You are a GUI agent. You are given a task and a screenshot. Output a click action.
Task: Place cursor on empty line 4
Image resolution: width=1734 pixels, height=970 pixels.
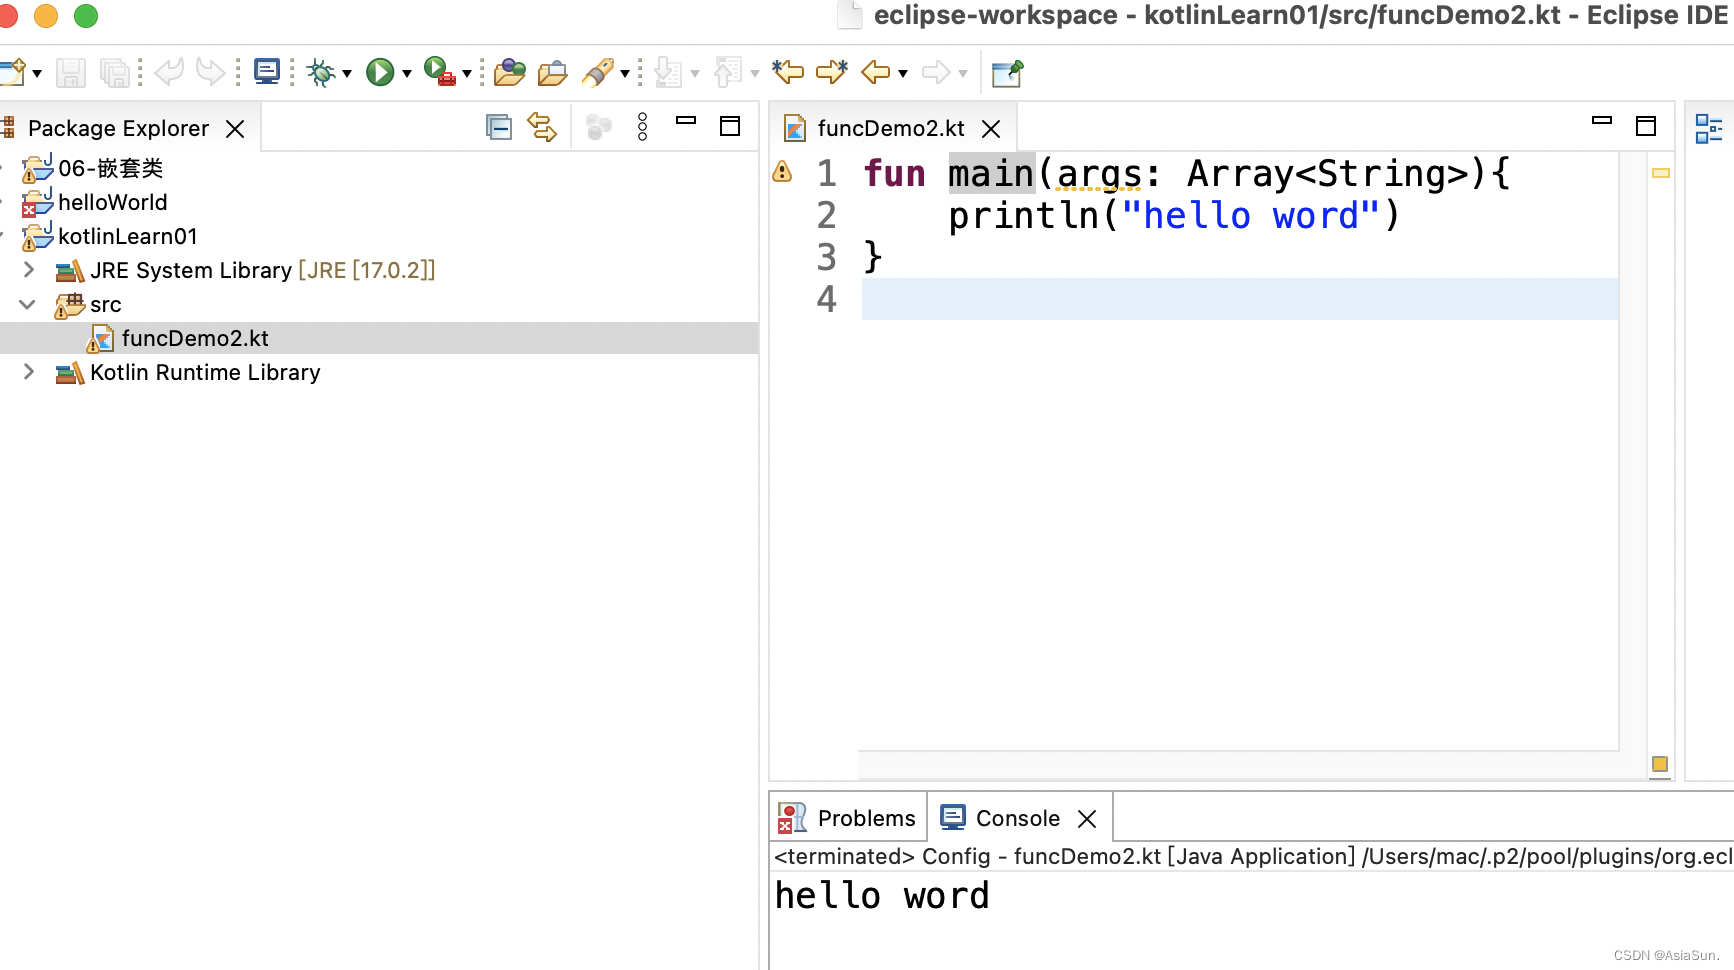pos(1240,299)
